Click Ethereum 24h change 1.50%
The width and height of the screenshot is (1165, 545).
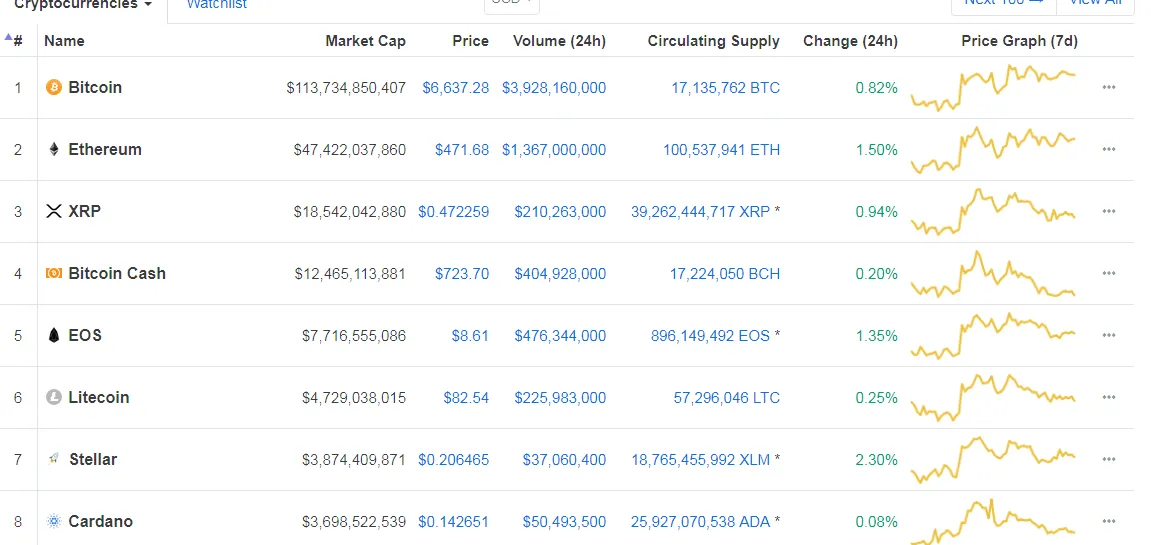pos(877,149)
